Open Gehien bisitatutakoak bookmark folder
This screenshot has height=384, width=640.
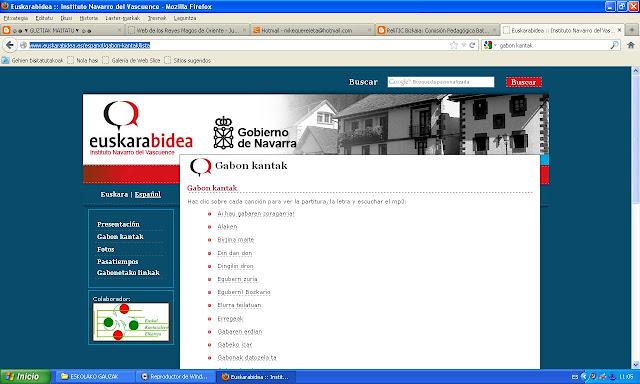(33, 60)
